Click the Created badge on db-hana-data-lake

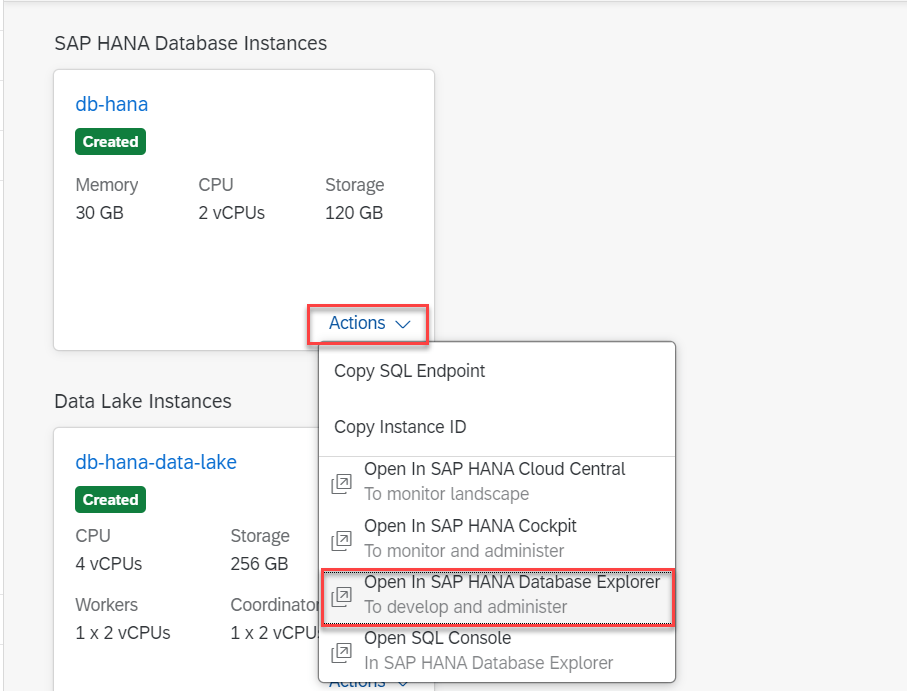[110, 500]
